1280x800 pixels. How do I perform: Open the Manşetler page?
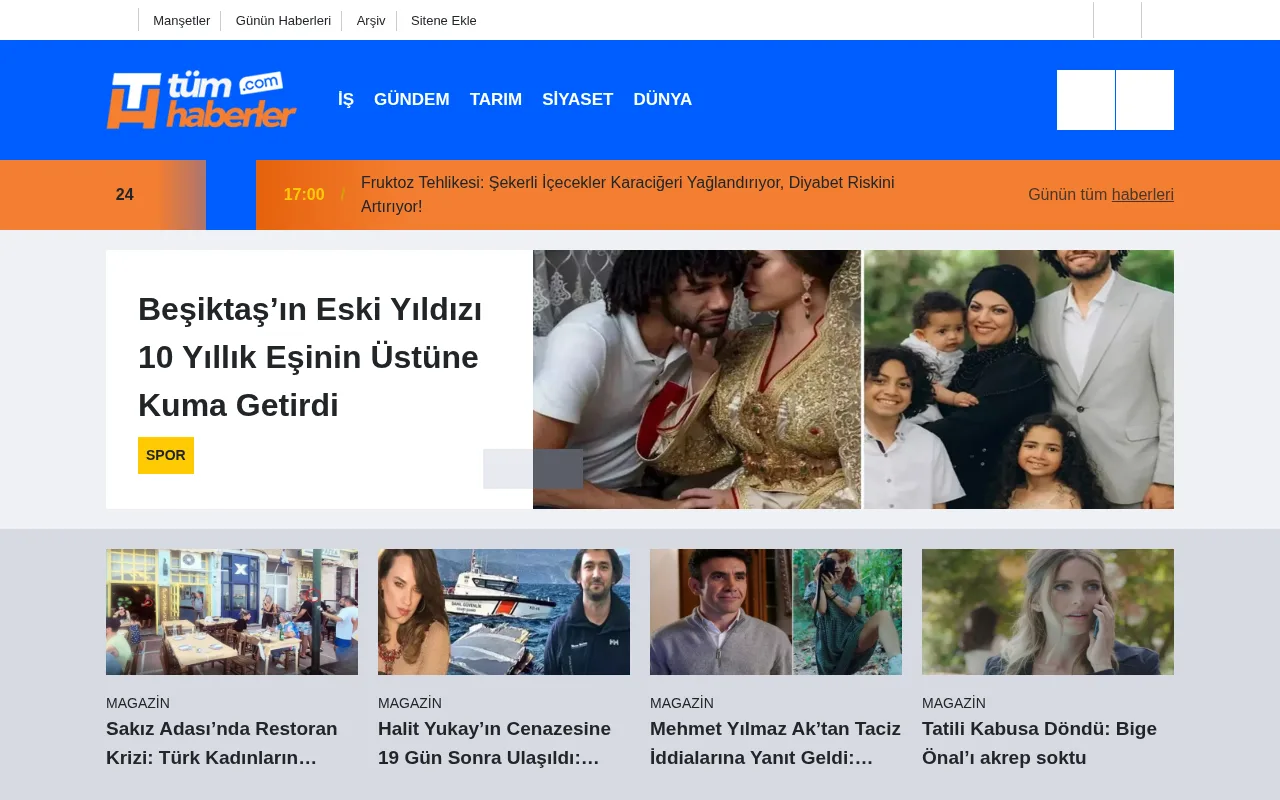click(x=181, y=20)
